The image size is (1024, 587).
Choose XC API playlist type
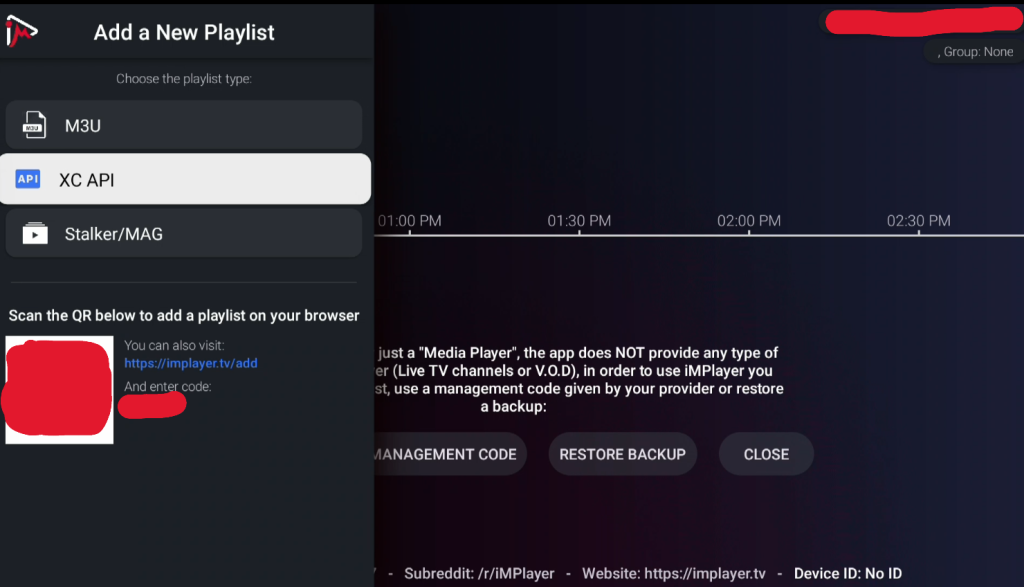pos(185,179)
